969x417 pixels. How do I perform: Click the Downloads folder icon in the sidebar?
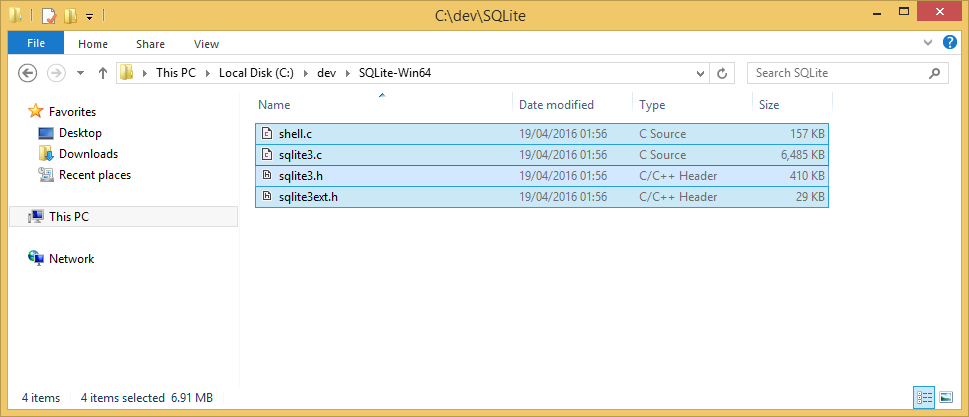click(x=46, y=154)
